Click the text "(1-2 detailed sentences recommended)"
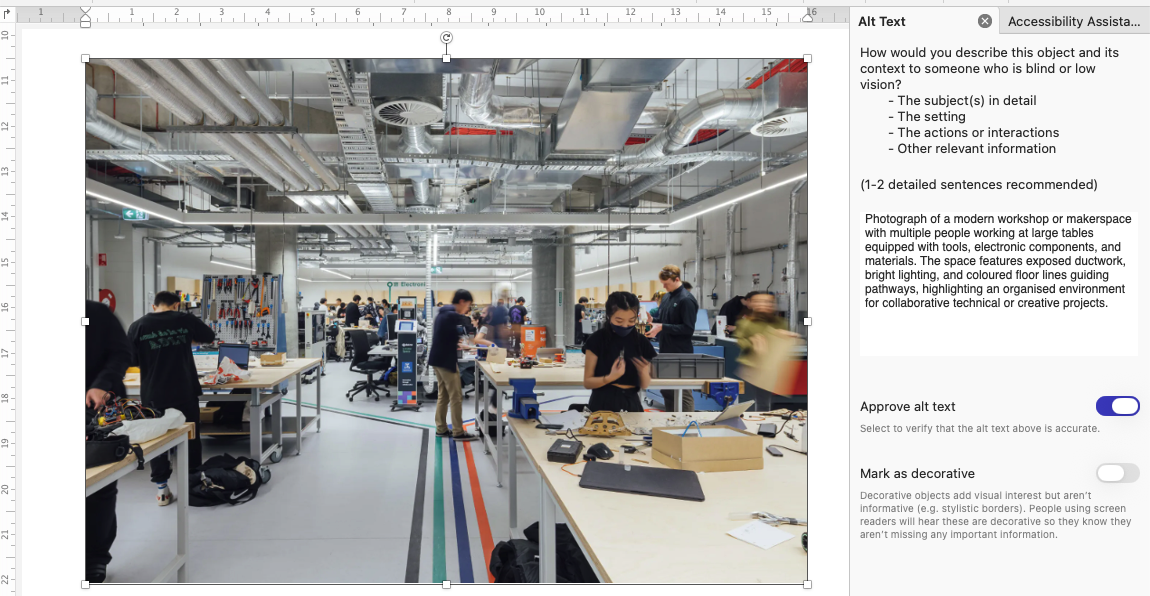This screenshot has height=596, width=1150. 978,185
